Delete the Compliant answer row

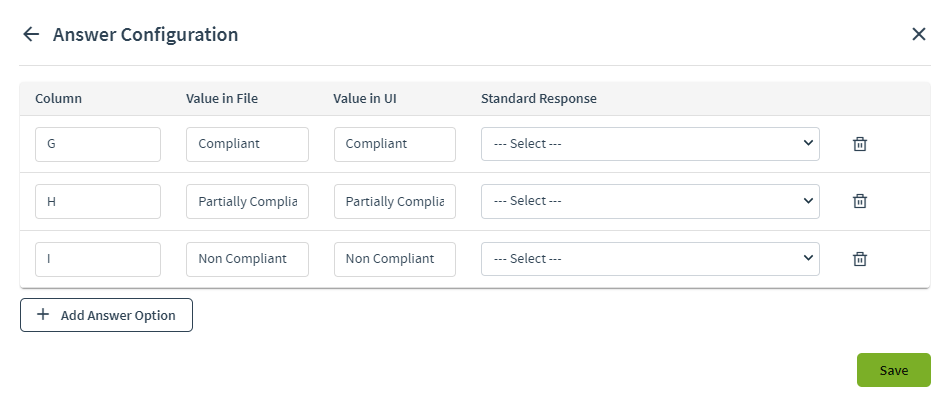(860, 144)
